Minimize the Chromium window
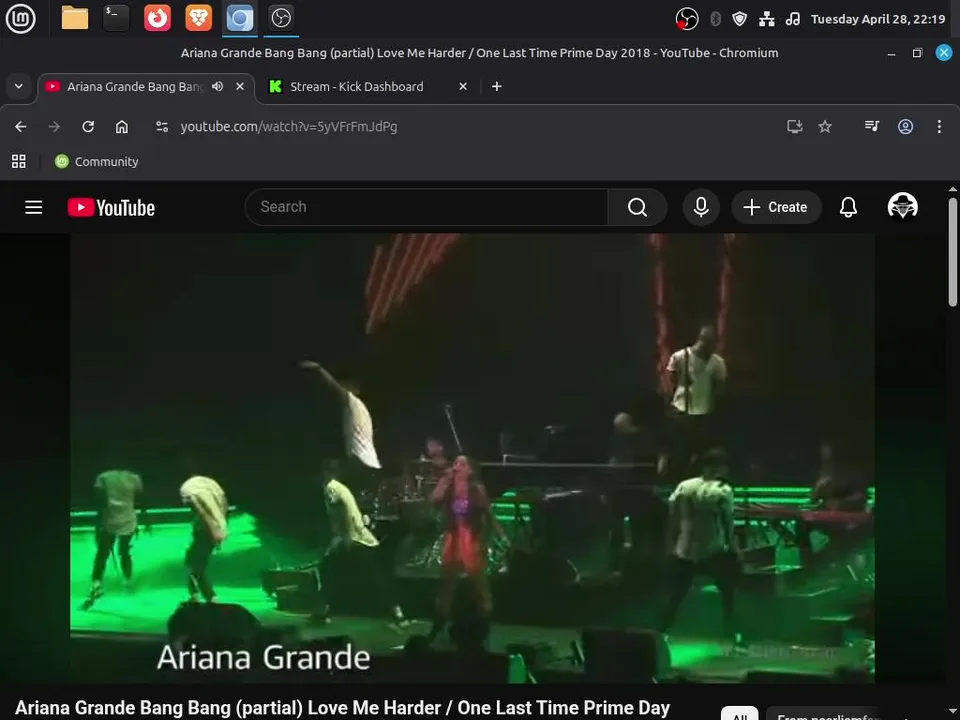The width and height of the screenshot is (960, 720). coord(891,53)
